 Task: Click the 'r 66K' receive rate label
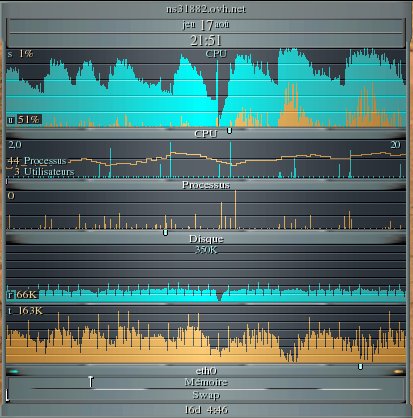(23, 294)
